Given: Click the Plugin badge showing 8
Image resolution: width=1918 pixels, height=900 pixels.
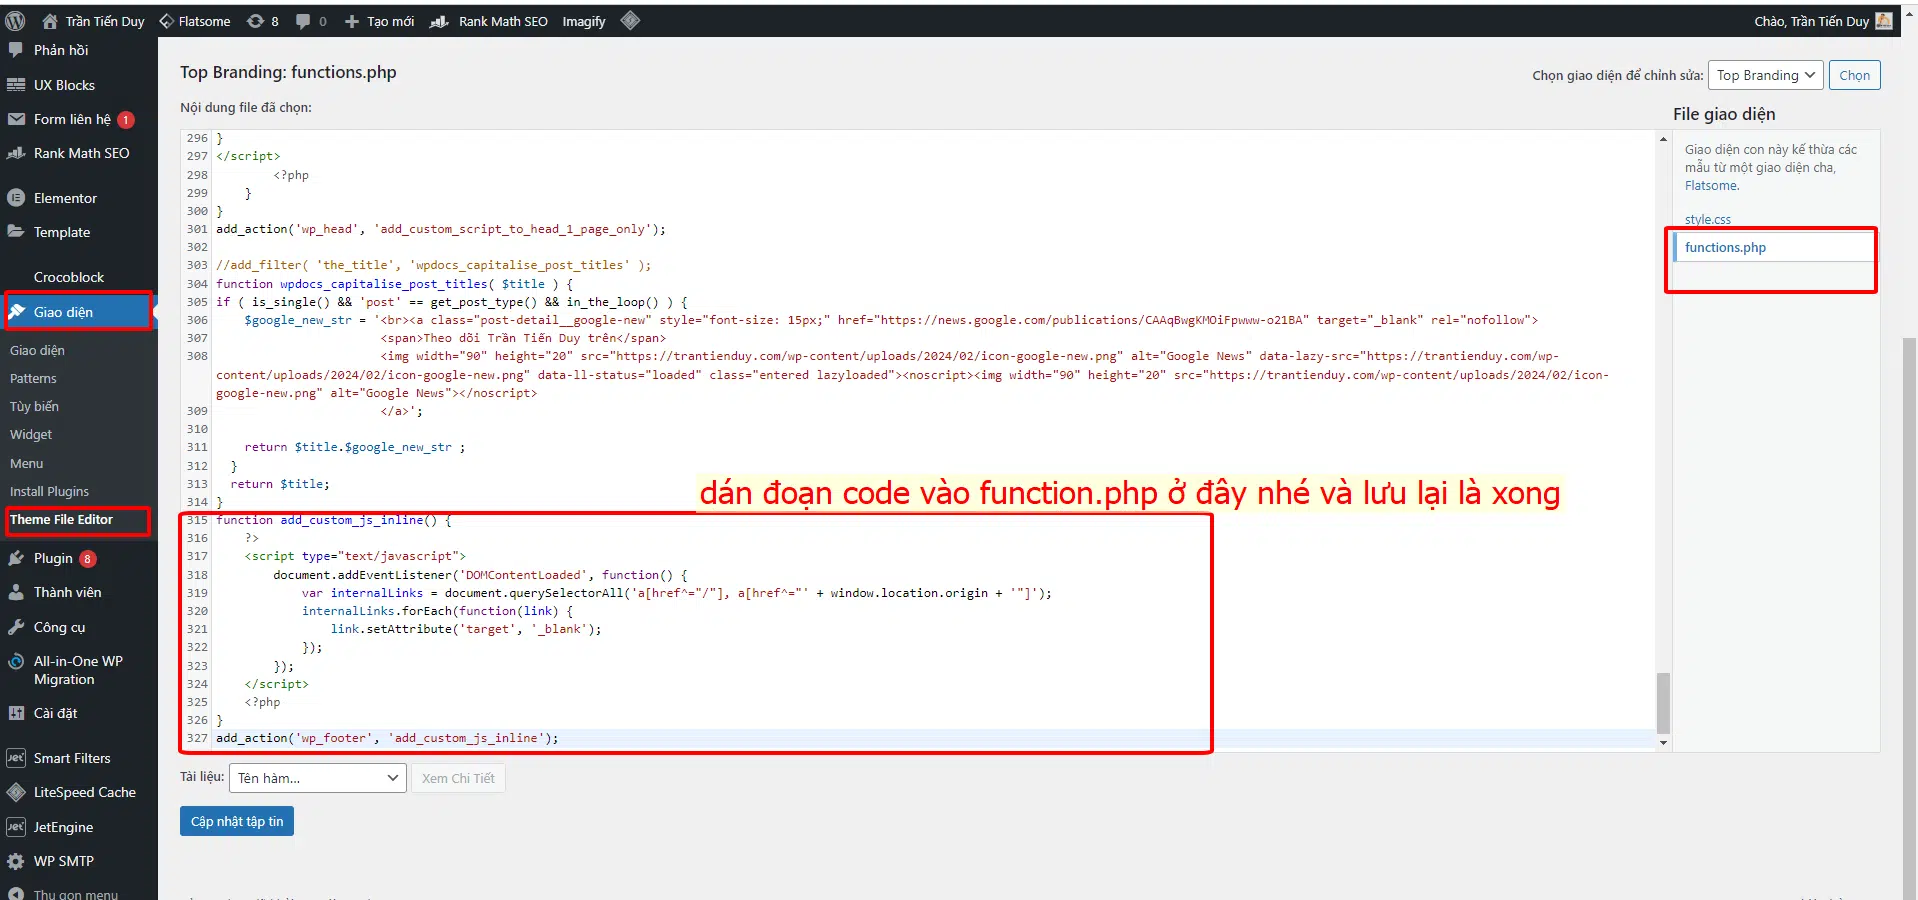Looking at the screenshot, I should [88, 559].
